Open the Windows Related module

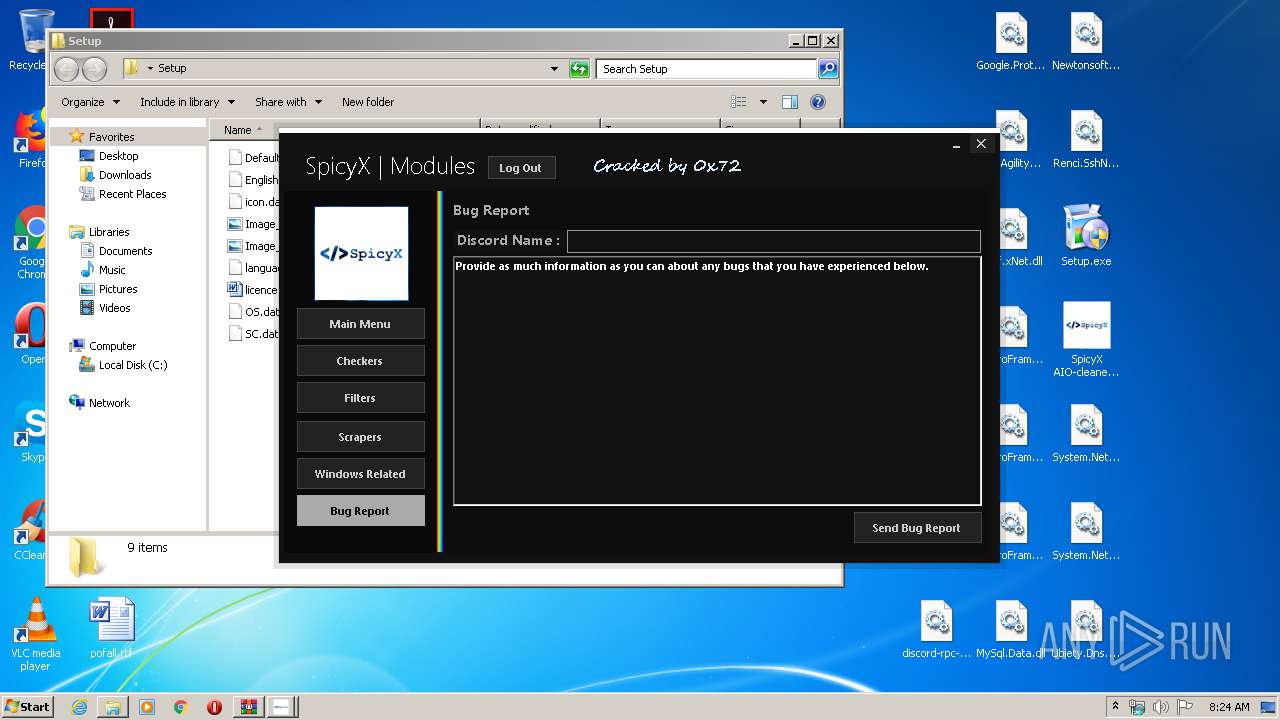pos(360,474)
